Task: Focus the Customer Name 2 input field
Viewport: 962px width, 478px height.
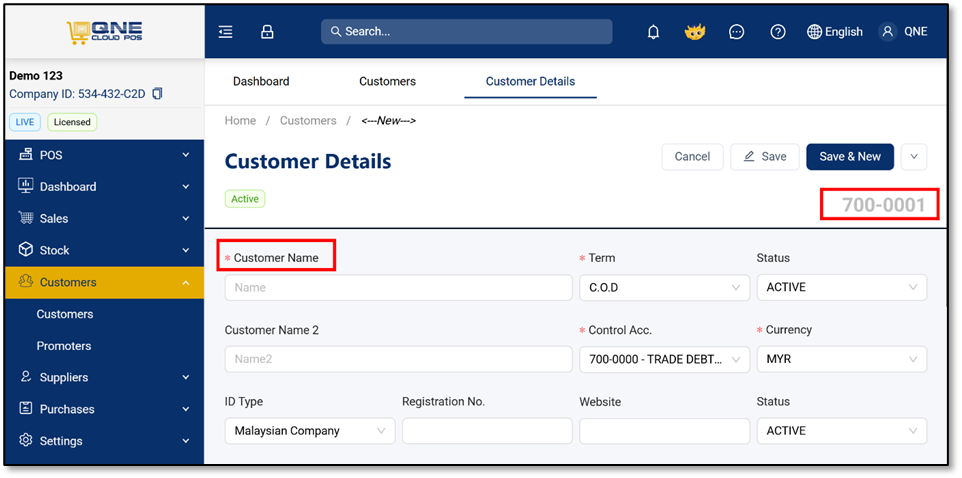Action: coord(399,359)
